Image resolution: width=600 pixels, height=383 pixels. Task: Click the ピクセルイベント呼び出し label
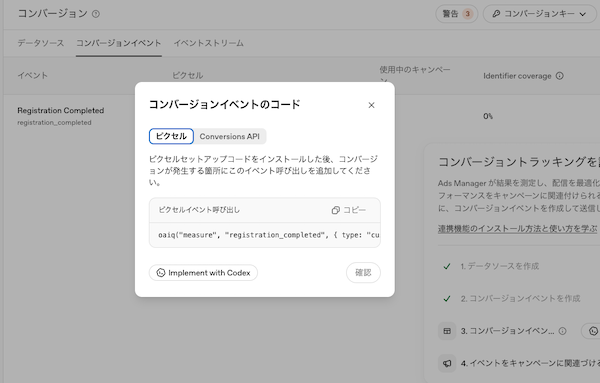[199, 210]
